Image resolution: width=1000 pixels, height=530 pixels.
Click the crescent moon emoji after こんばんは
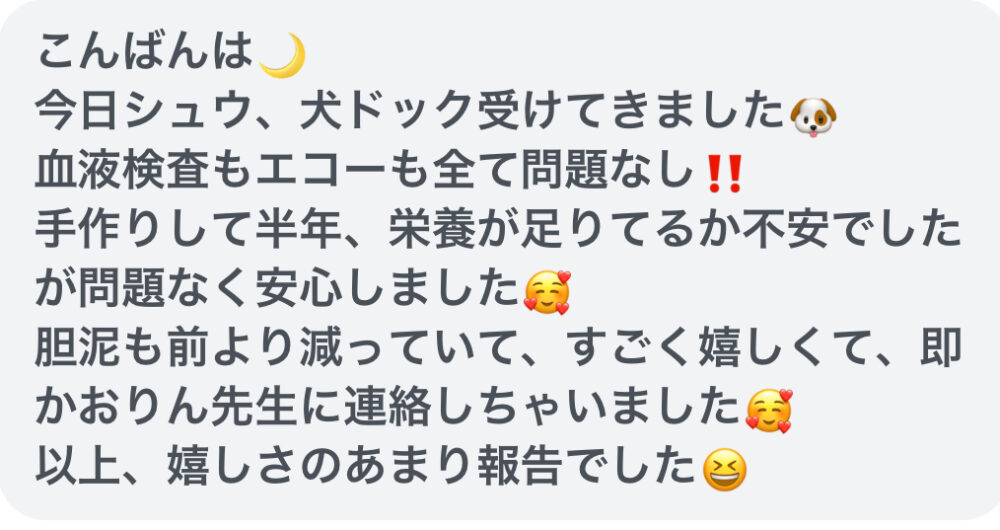tap(283, 55)
